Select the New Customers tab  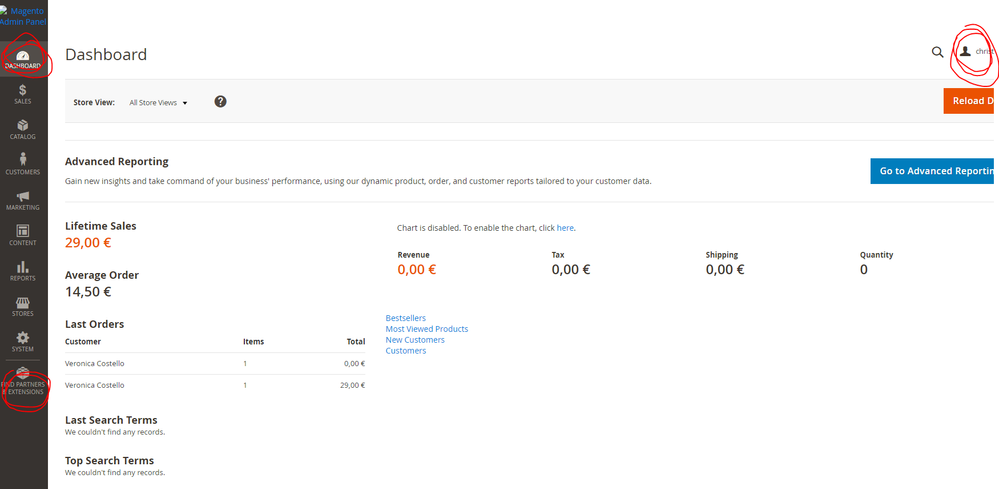(415, 340)
